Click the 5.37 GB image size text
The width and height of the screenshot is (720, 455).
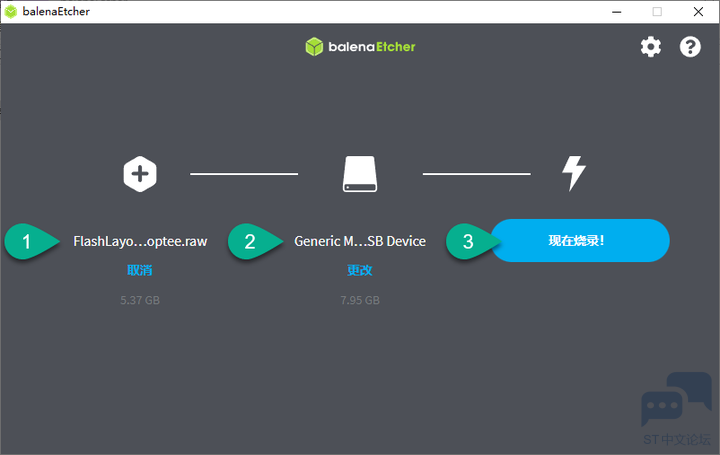pos(140,300)
